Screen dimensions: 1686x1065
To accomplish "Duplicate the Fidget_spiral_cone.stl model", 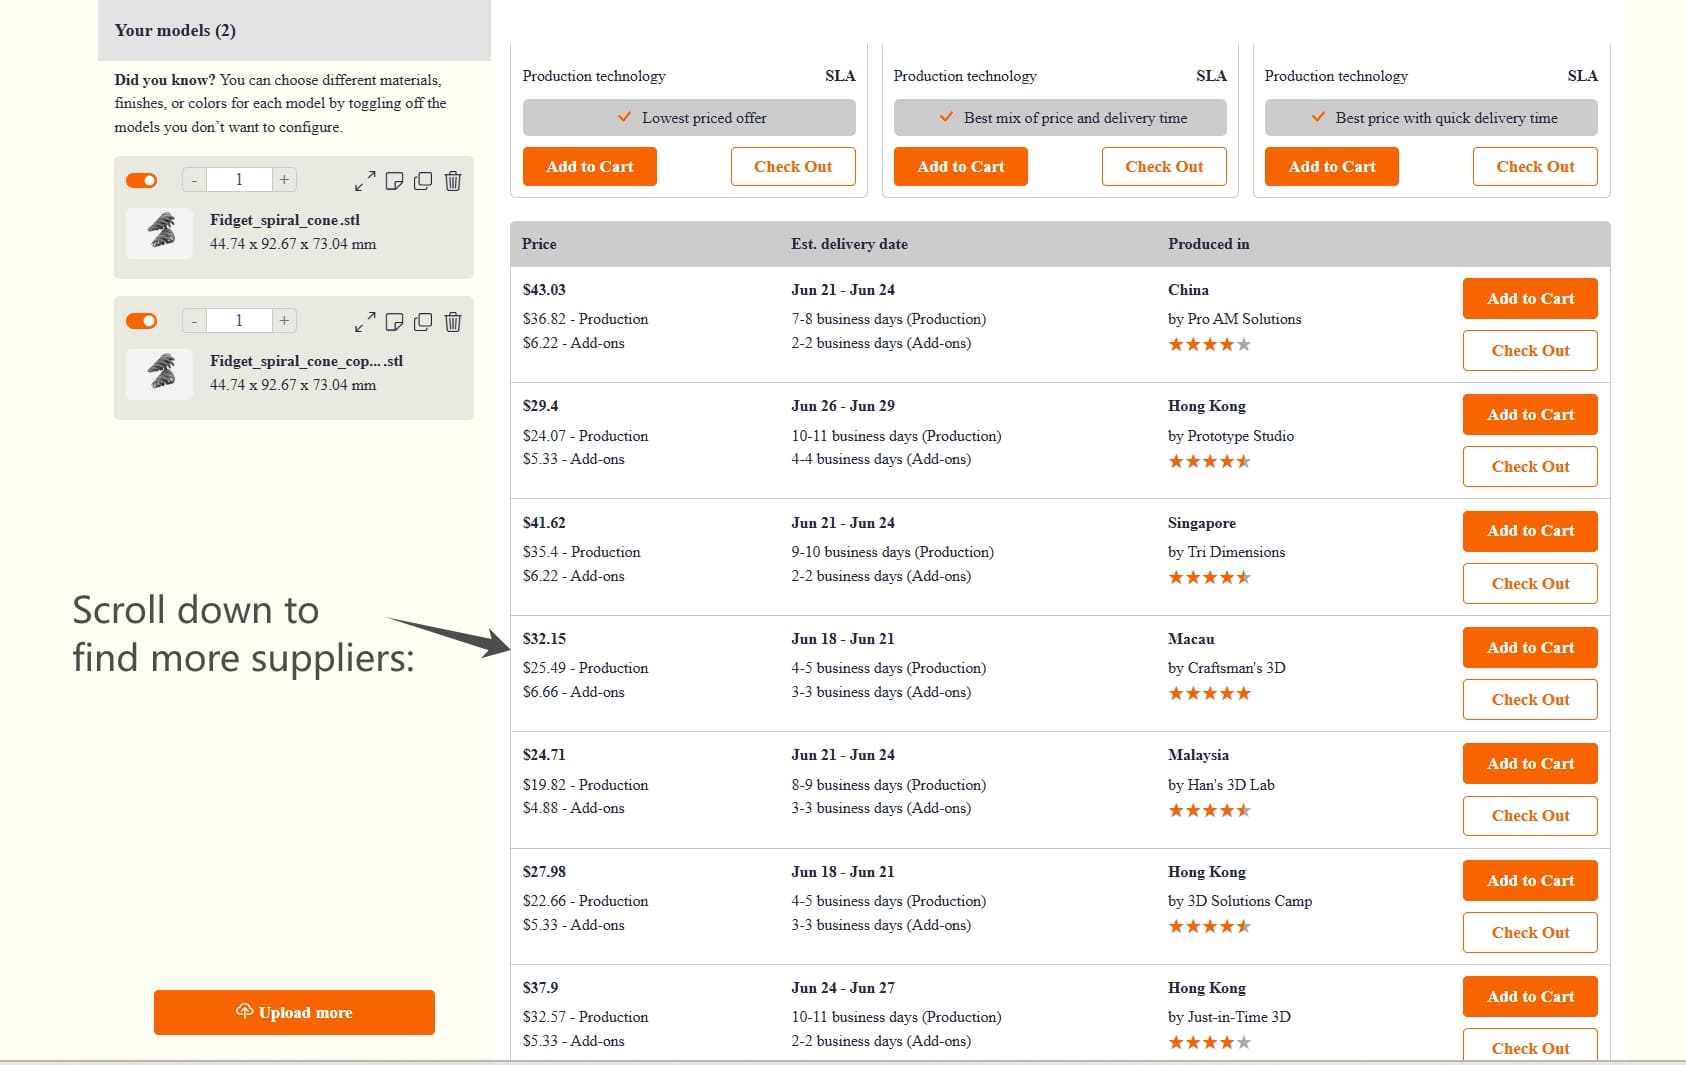I will coord(423,181).
